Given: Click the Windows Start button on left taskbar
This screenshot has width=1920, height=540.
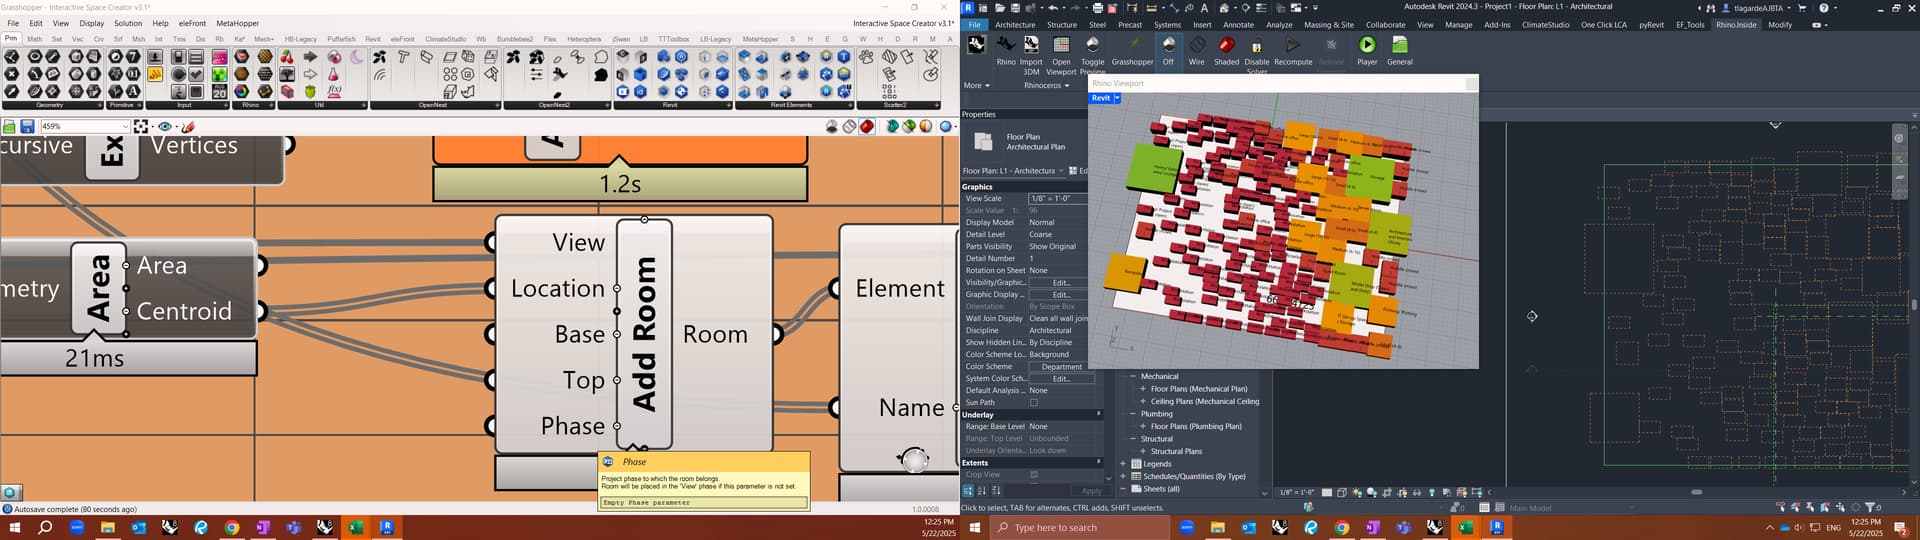Looking at the screenshot, I should point(14,527).
